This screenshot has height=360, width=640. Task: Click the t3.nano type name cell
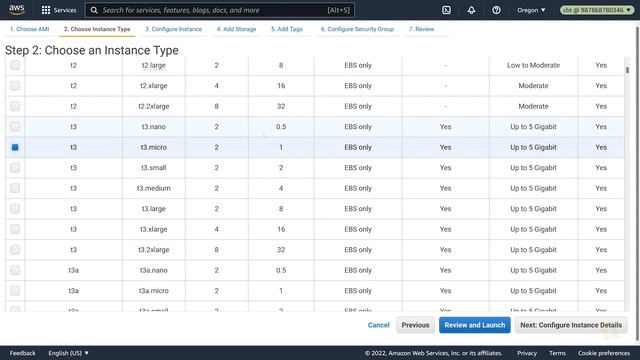pyautogui.click(x=153, y=127)
